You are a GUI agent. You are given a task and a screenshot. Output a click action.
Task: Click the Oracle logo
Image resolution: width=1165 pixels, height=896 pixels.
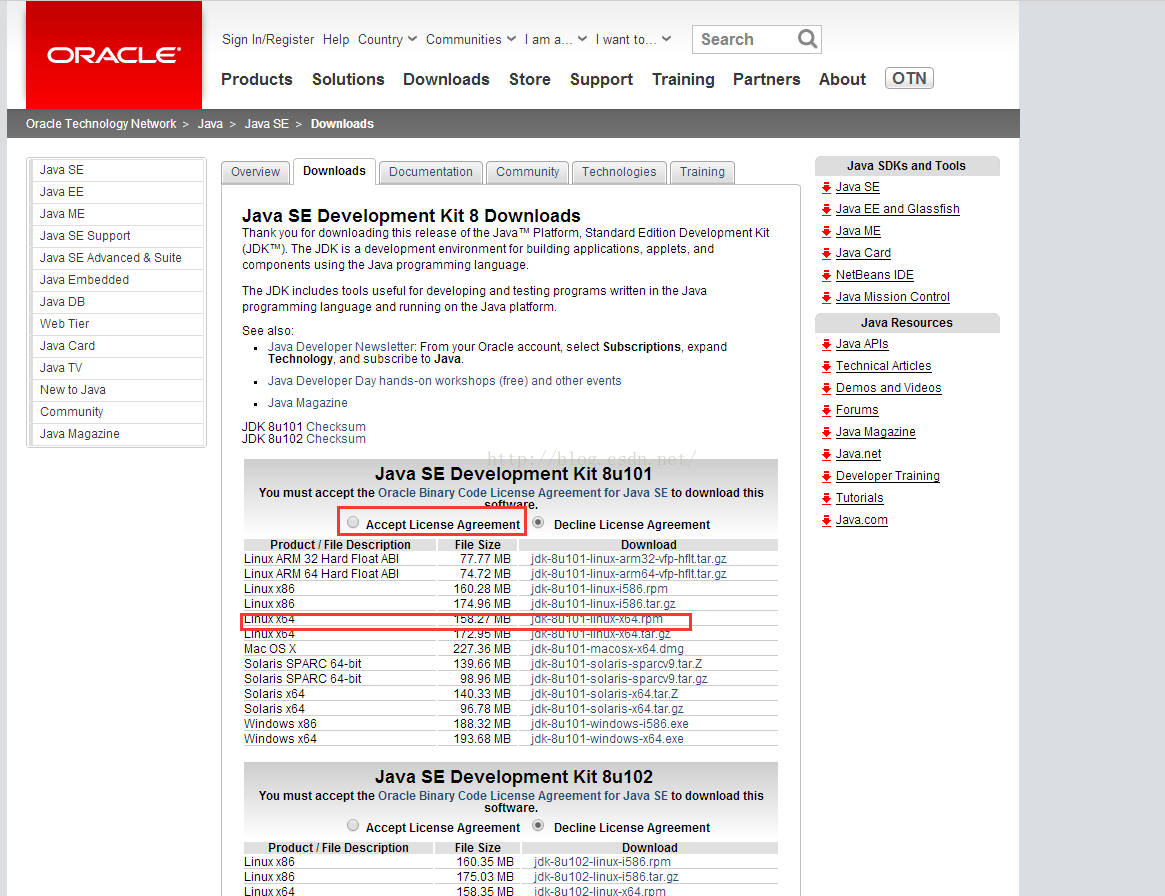coord(114,55)
